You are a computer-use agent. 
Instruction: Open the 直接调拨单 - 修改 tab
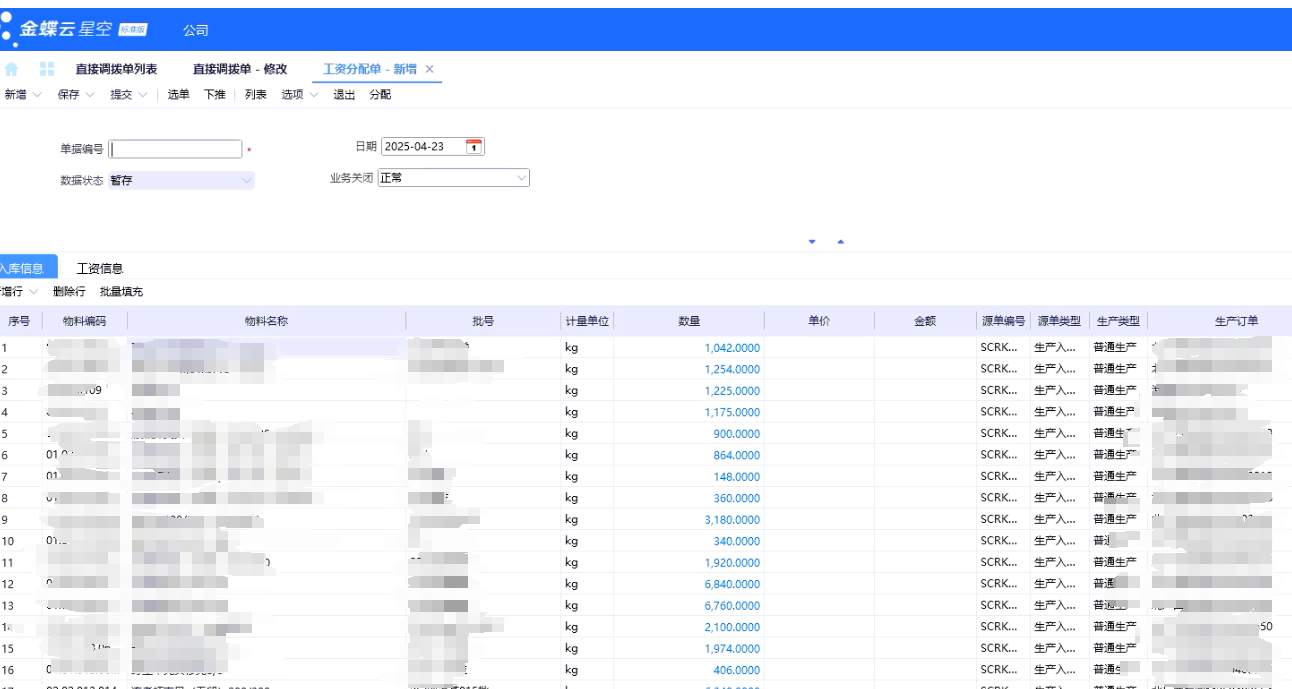[239, 69]
